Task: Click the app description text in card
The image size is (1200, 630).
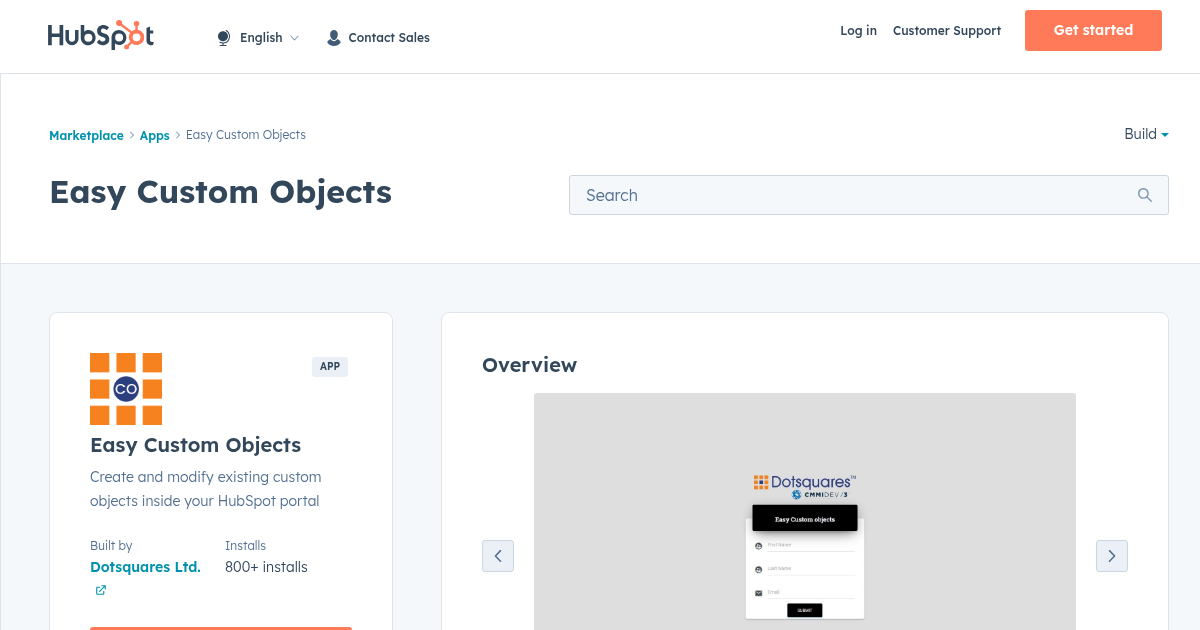Action: pyautogui.click(x=206, y=489)
